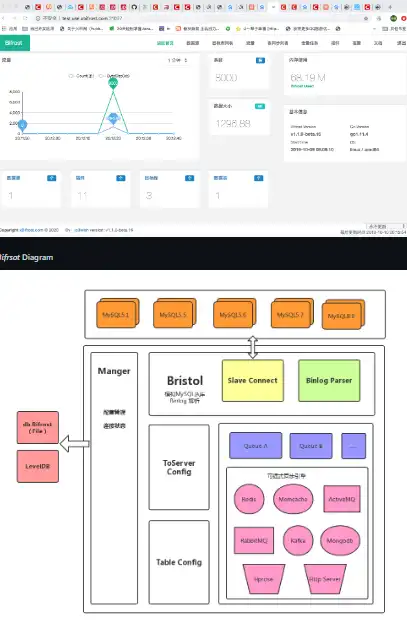Screen dimensions: 407x624
Task: Click the pink Kafka circle
Action: (298, 540)
